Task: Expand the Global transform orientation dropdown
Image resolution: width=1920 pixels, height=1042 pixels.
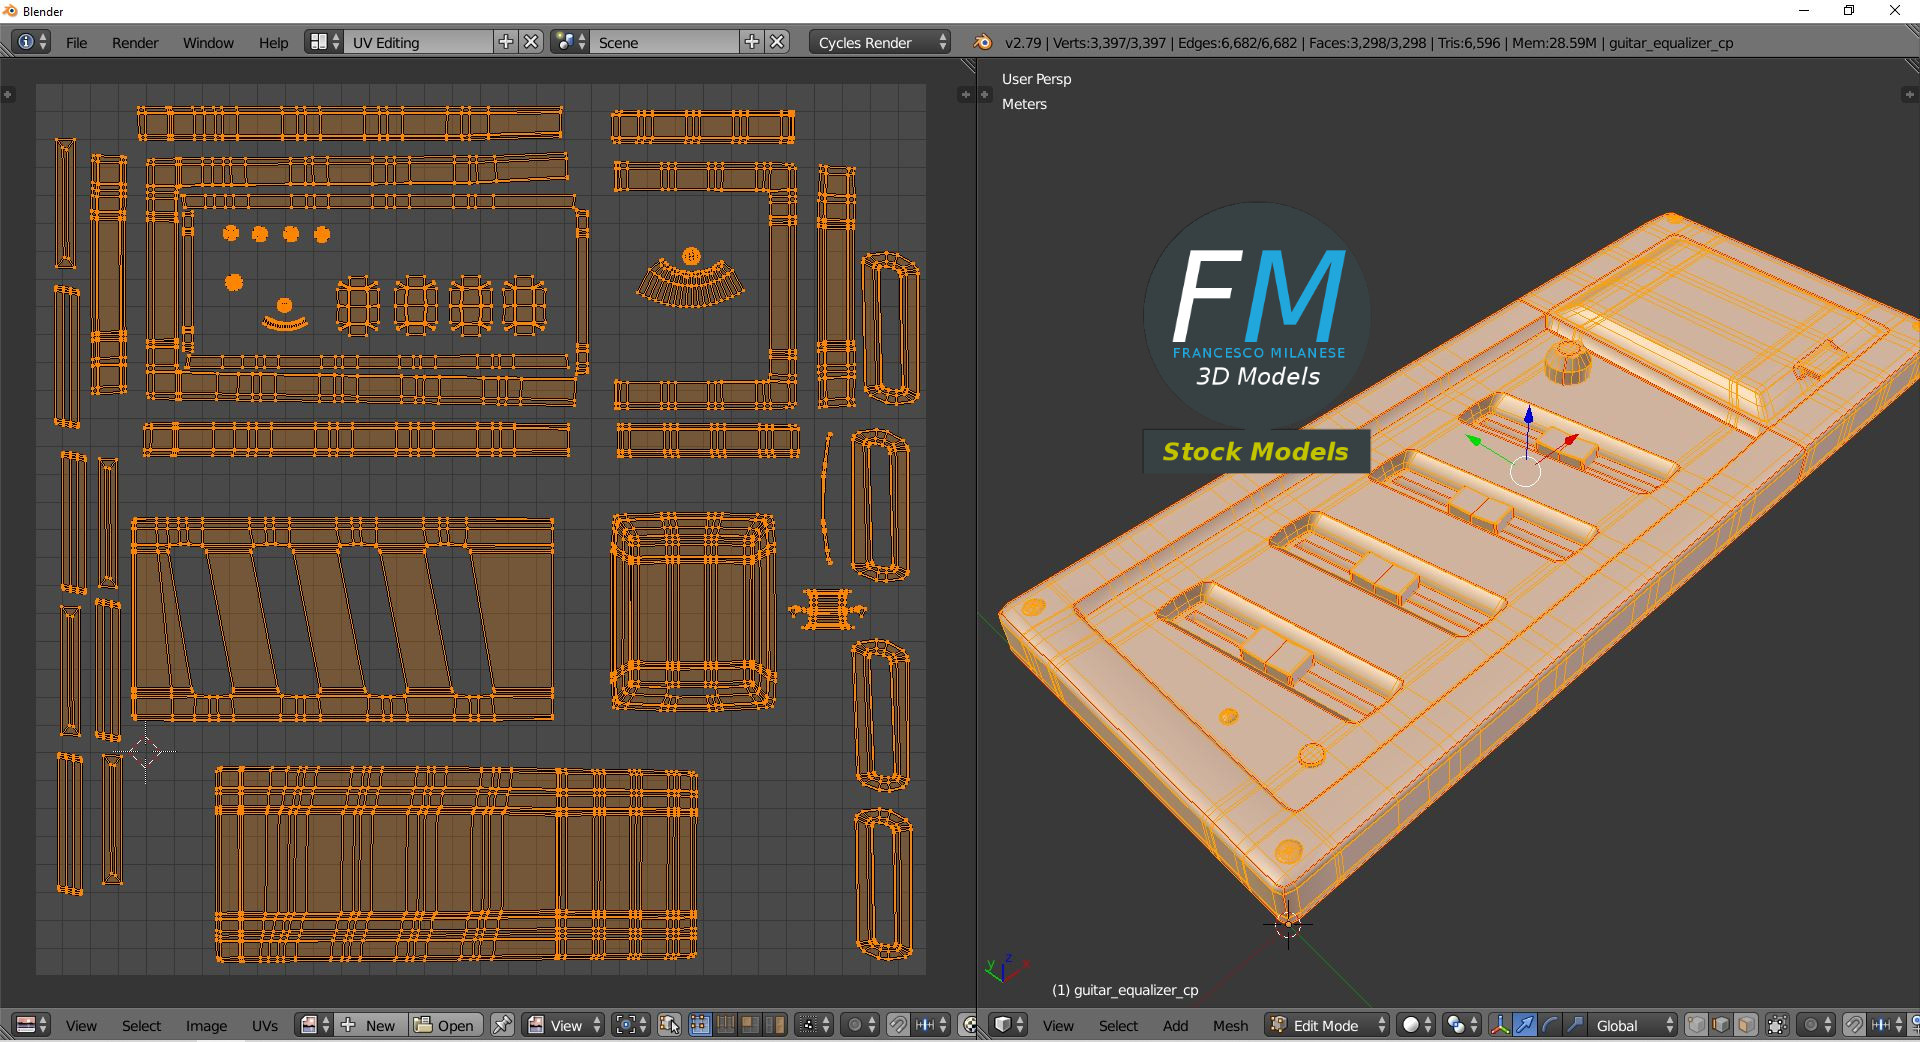Action: coord(1630,1026)
